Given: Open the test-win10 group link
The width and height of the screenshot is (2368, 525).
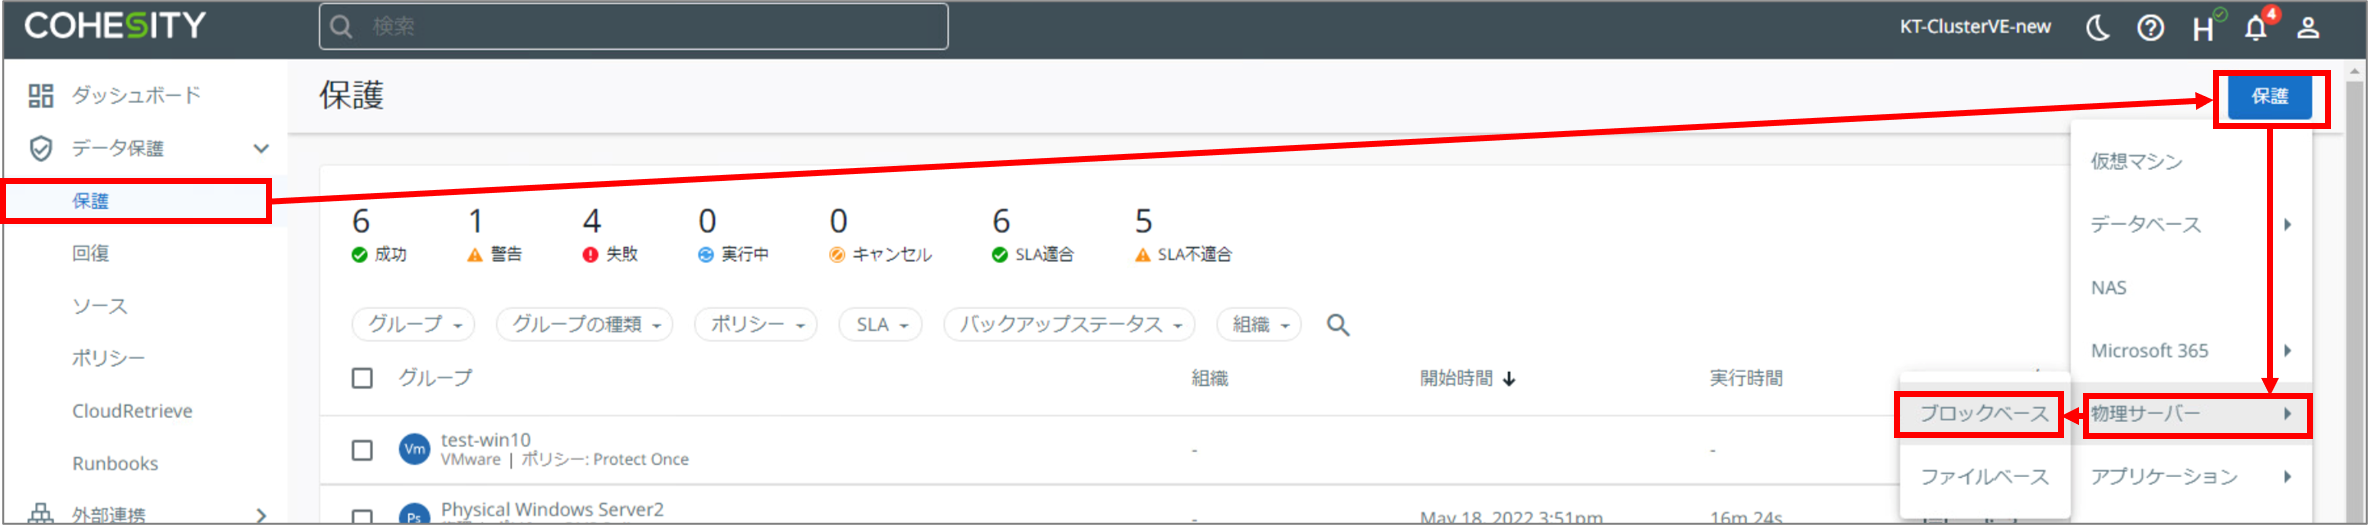Looking at the screenshot, I should click(x=486, y=440).
